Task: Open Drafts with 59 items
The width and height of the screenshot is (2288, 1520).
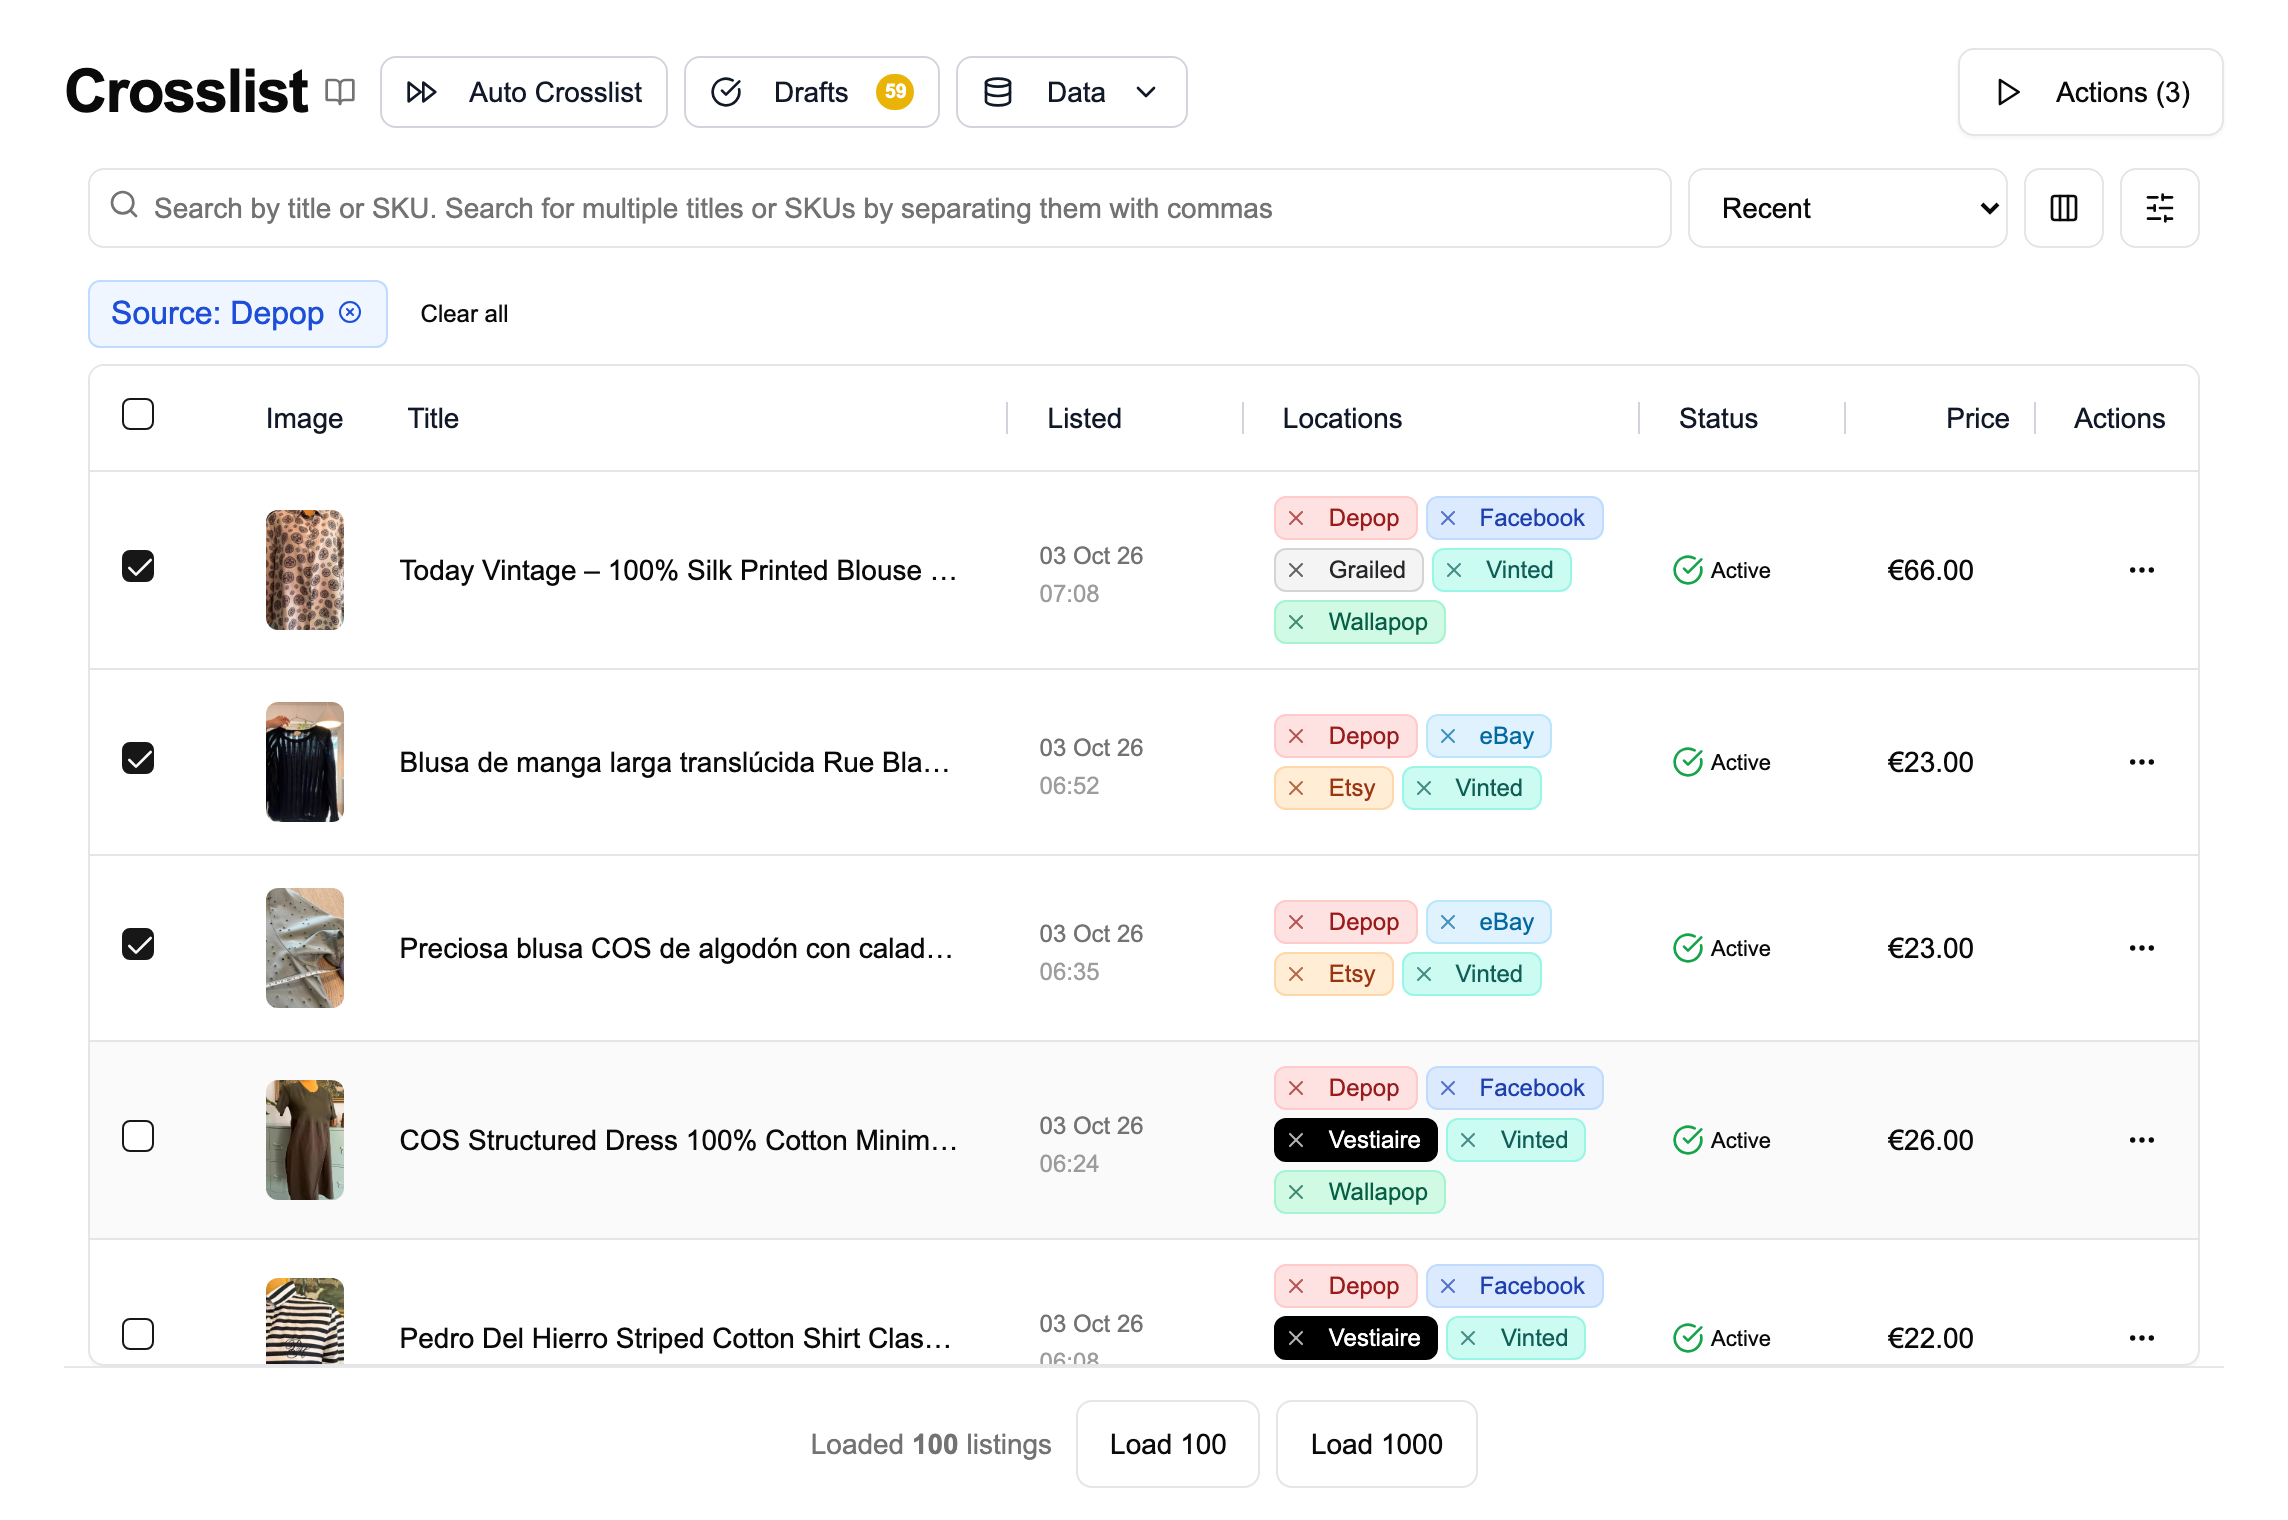Action: pyautogui.click(x=811, y=92)
